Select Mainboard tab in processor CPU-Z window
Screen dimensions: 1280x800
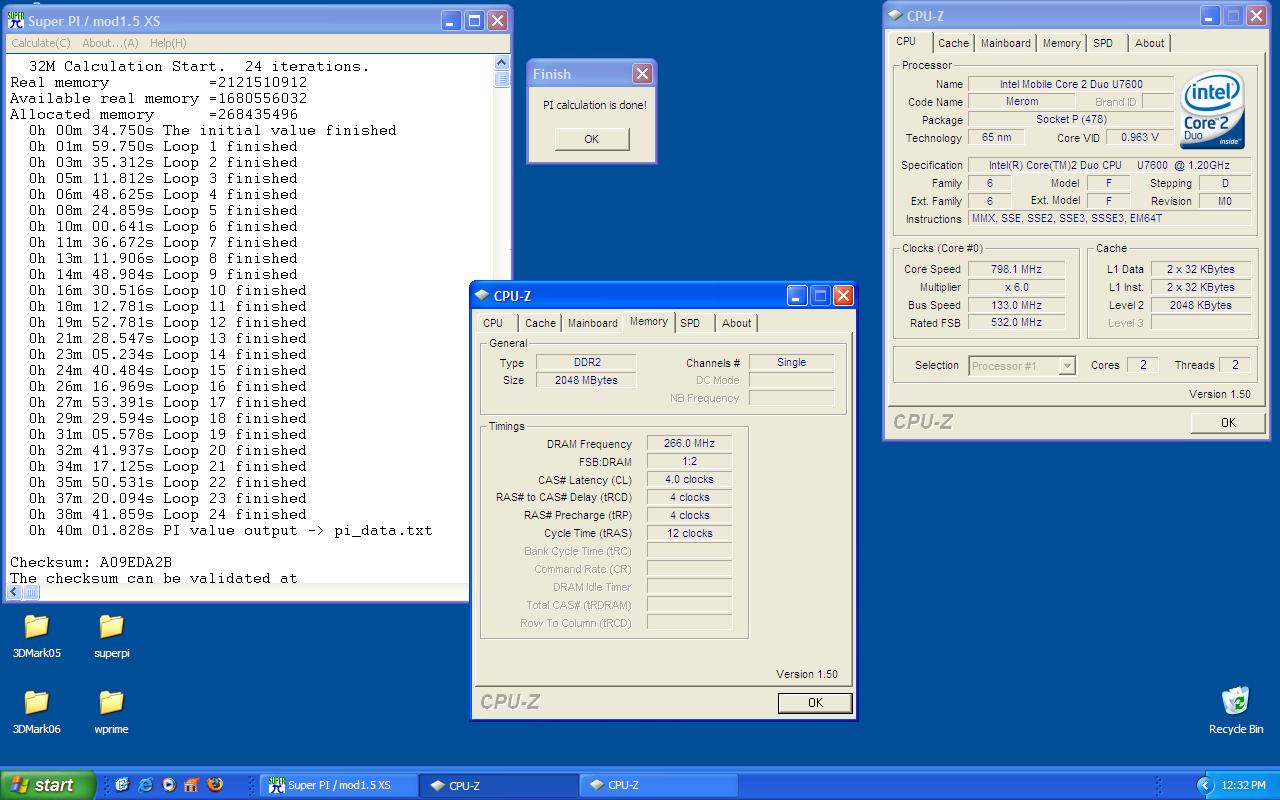1005,43
